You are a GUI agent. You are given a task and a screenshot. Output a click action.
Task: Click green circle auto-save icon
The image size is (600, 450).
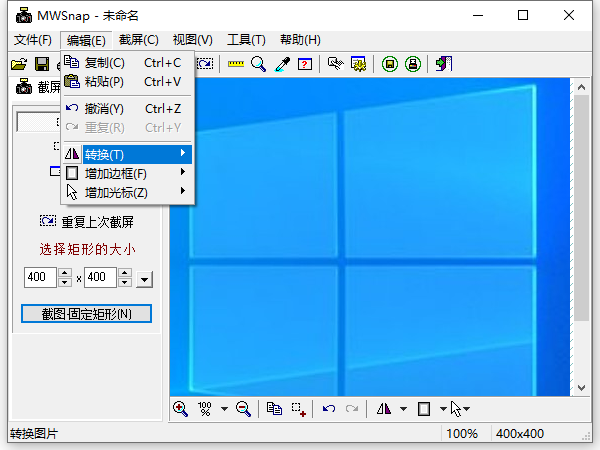click(x=390, y=64)
